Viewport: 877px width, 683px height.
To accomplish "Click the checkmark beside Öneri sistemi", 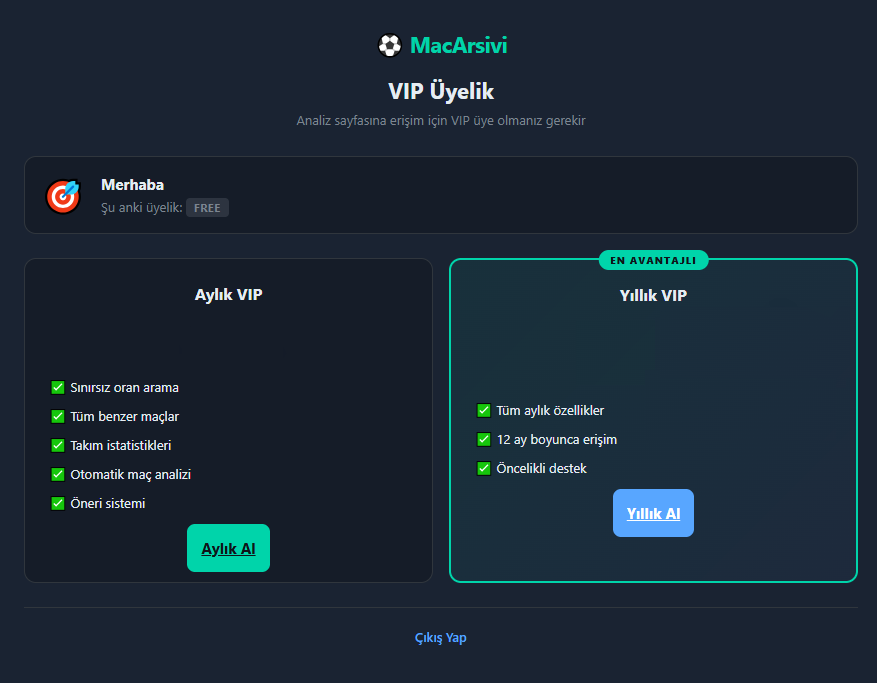I will coord(58,503).
